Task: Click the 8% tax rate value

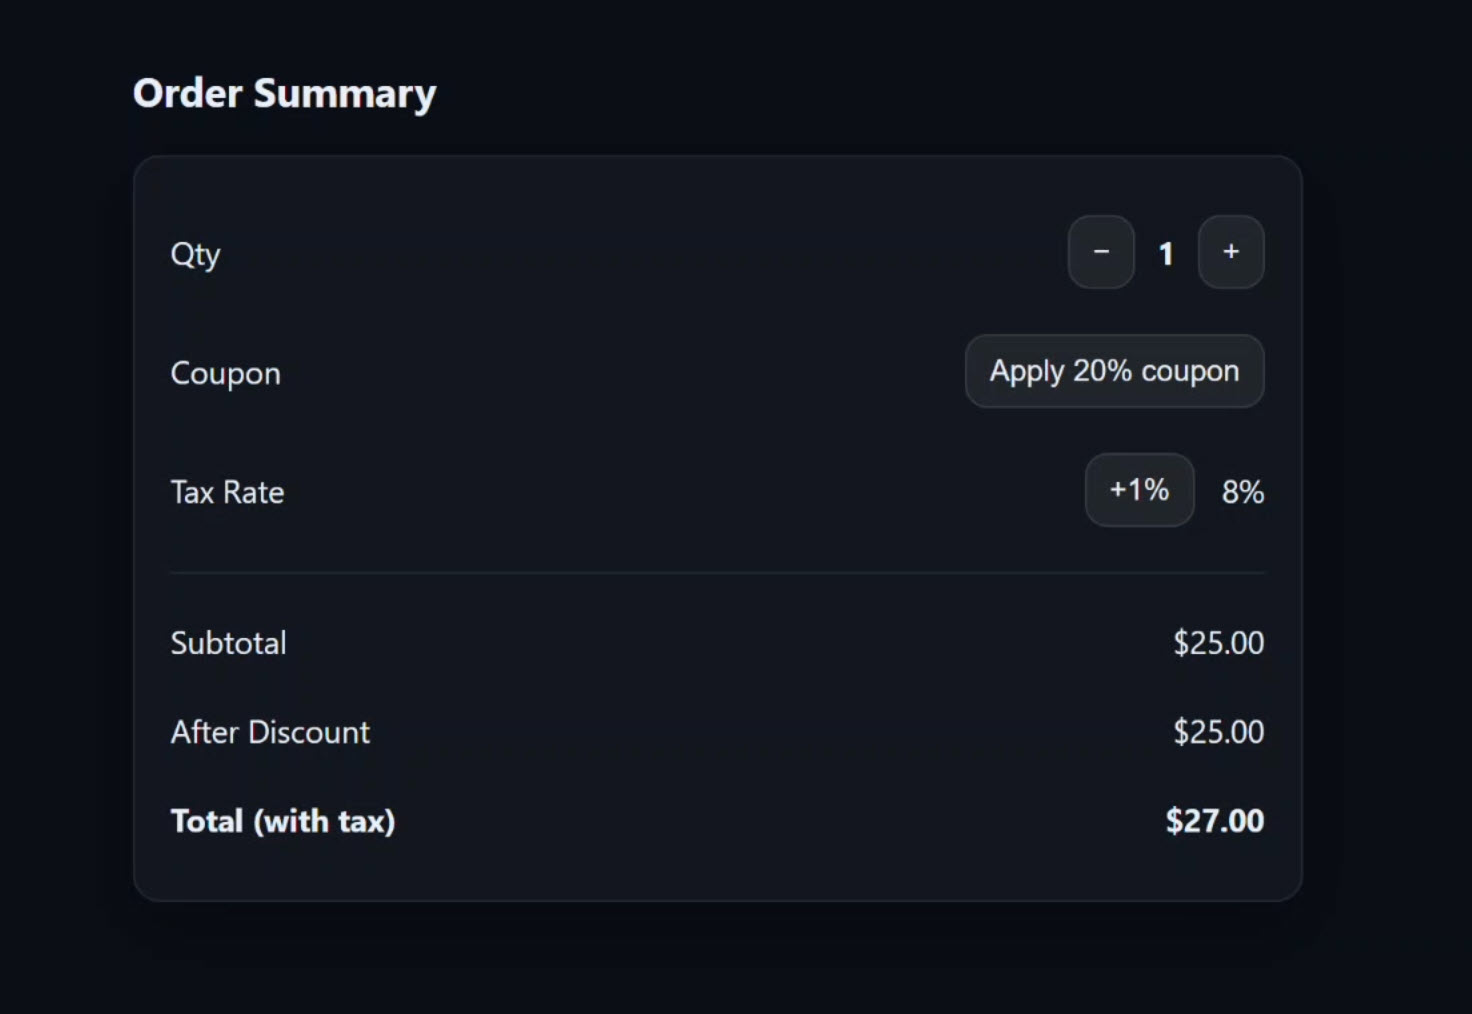Action: click(1243, 491)
